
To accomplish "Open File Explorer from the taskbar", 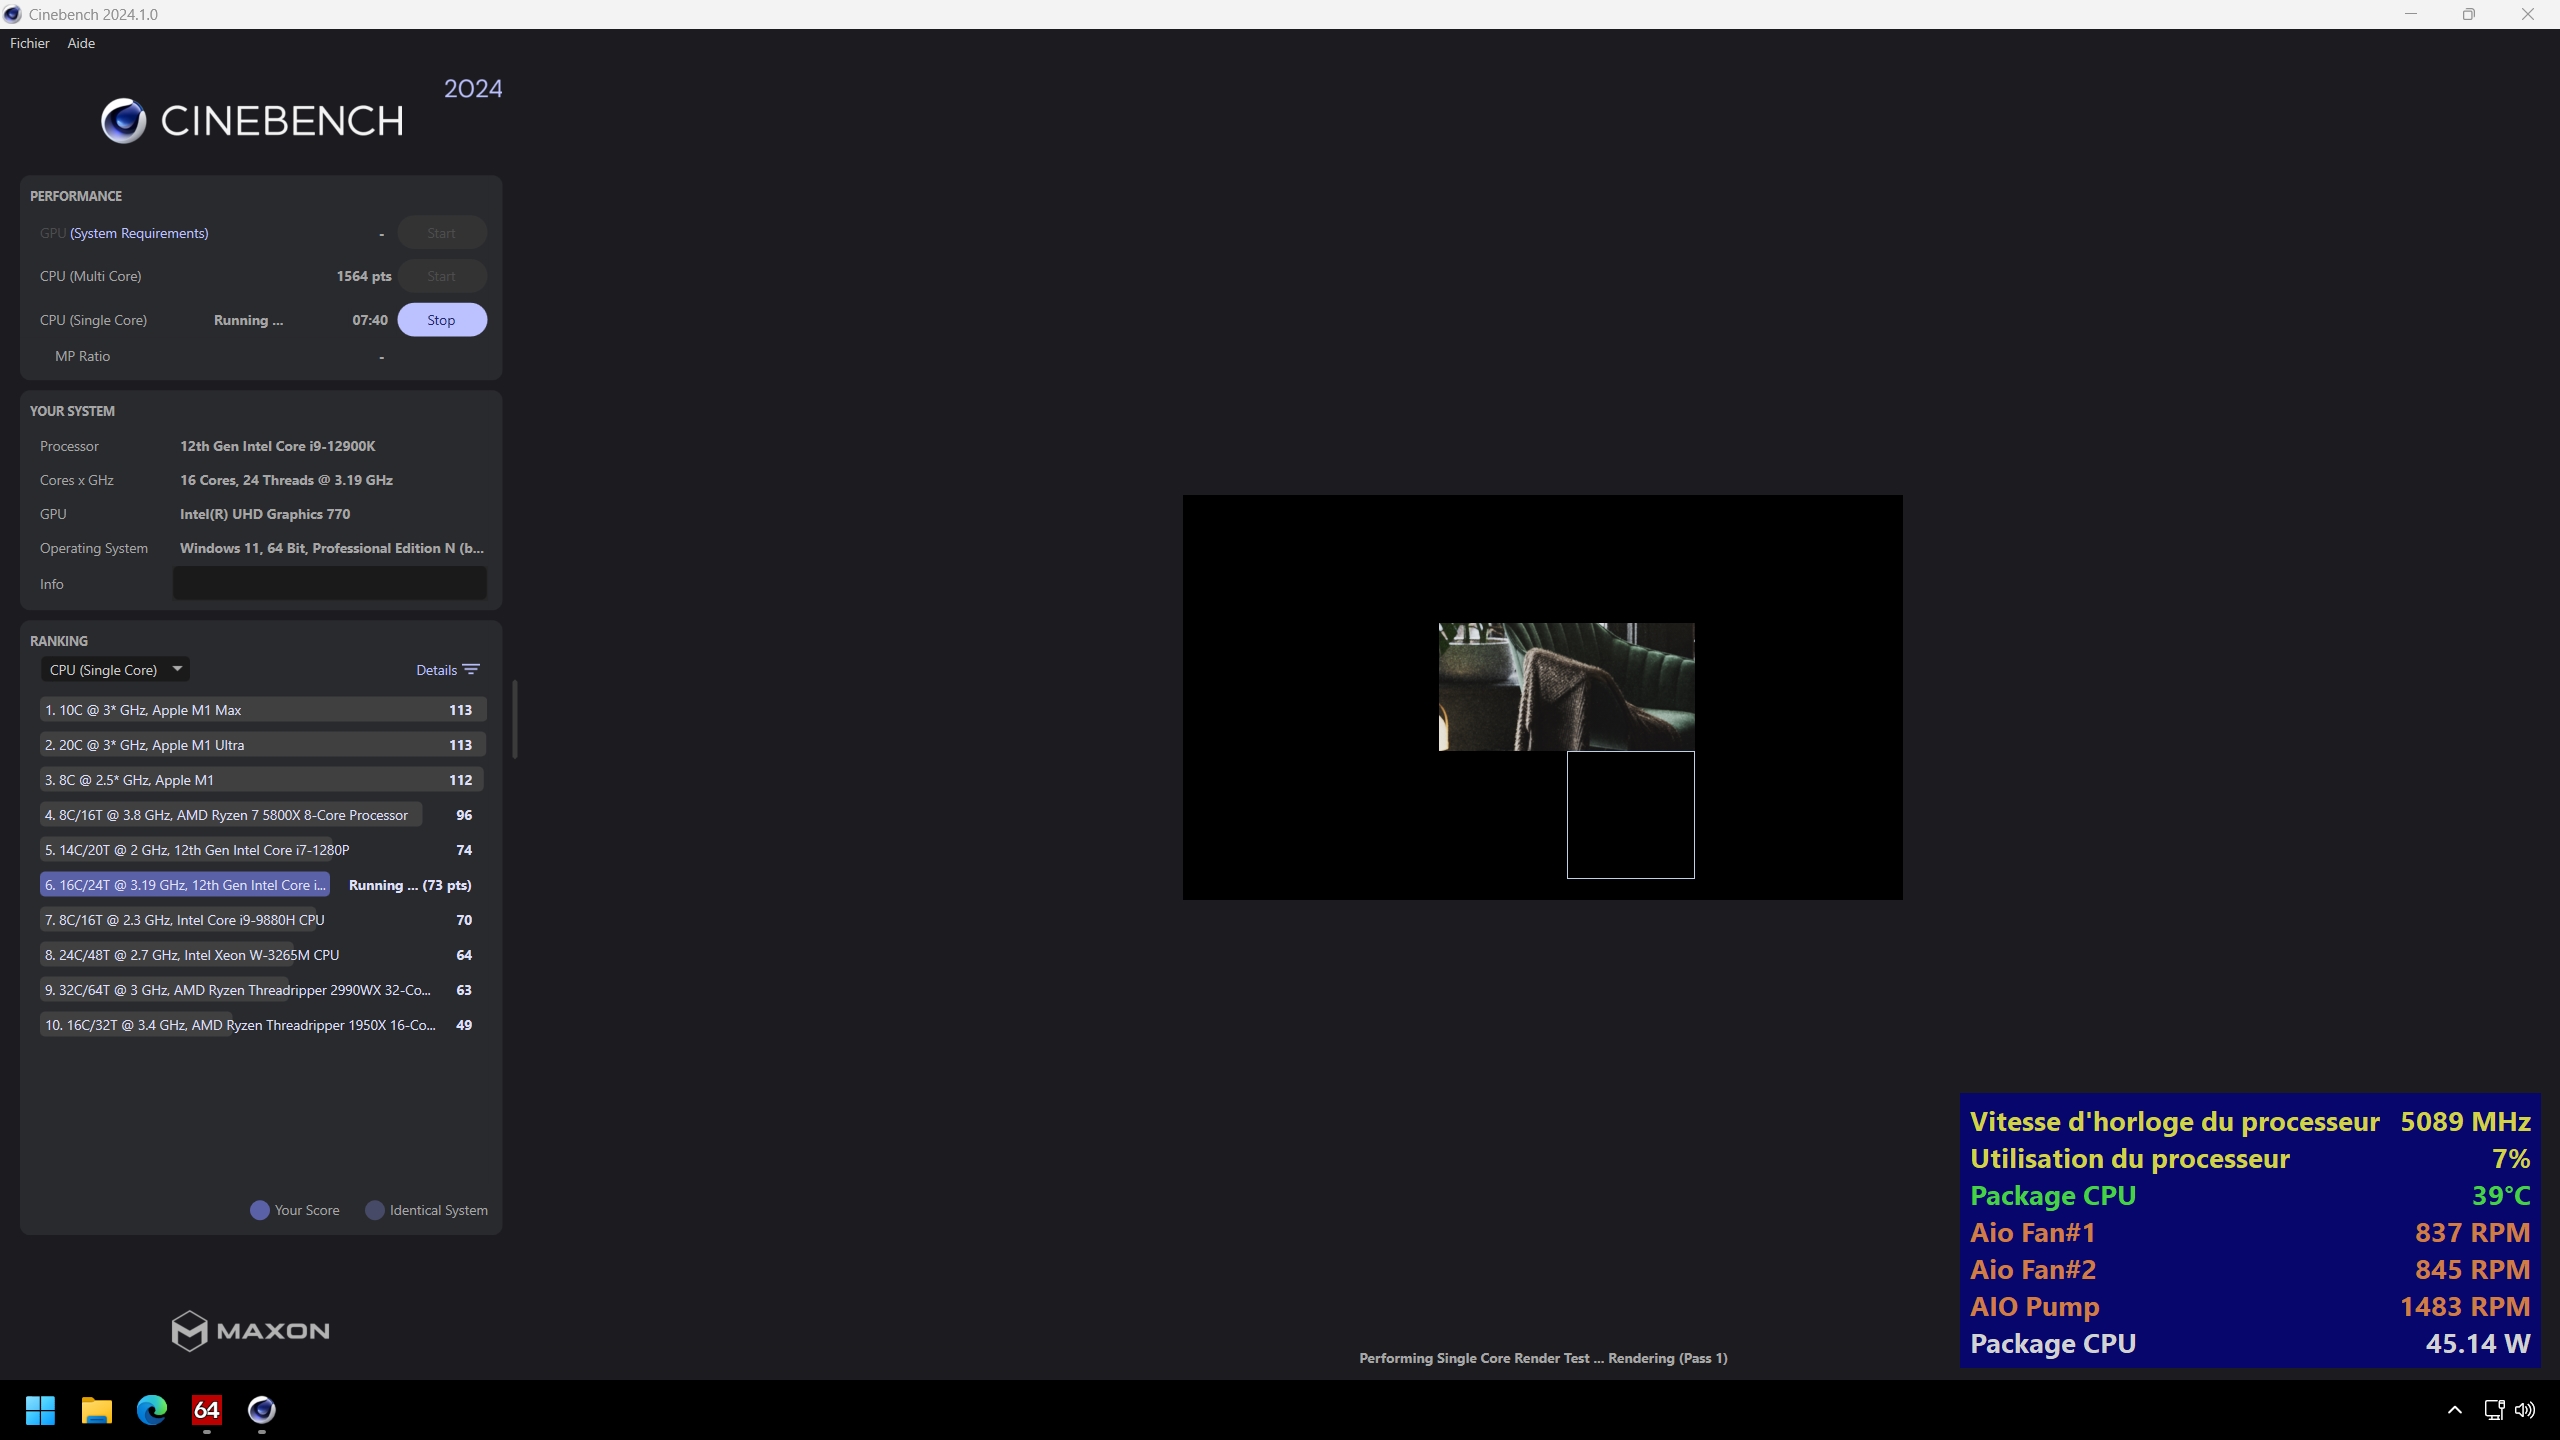I will click(96, 1410).
